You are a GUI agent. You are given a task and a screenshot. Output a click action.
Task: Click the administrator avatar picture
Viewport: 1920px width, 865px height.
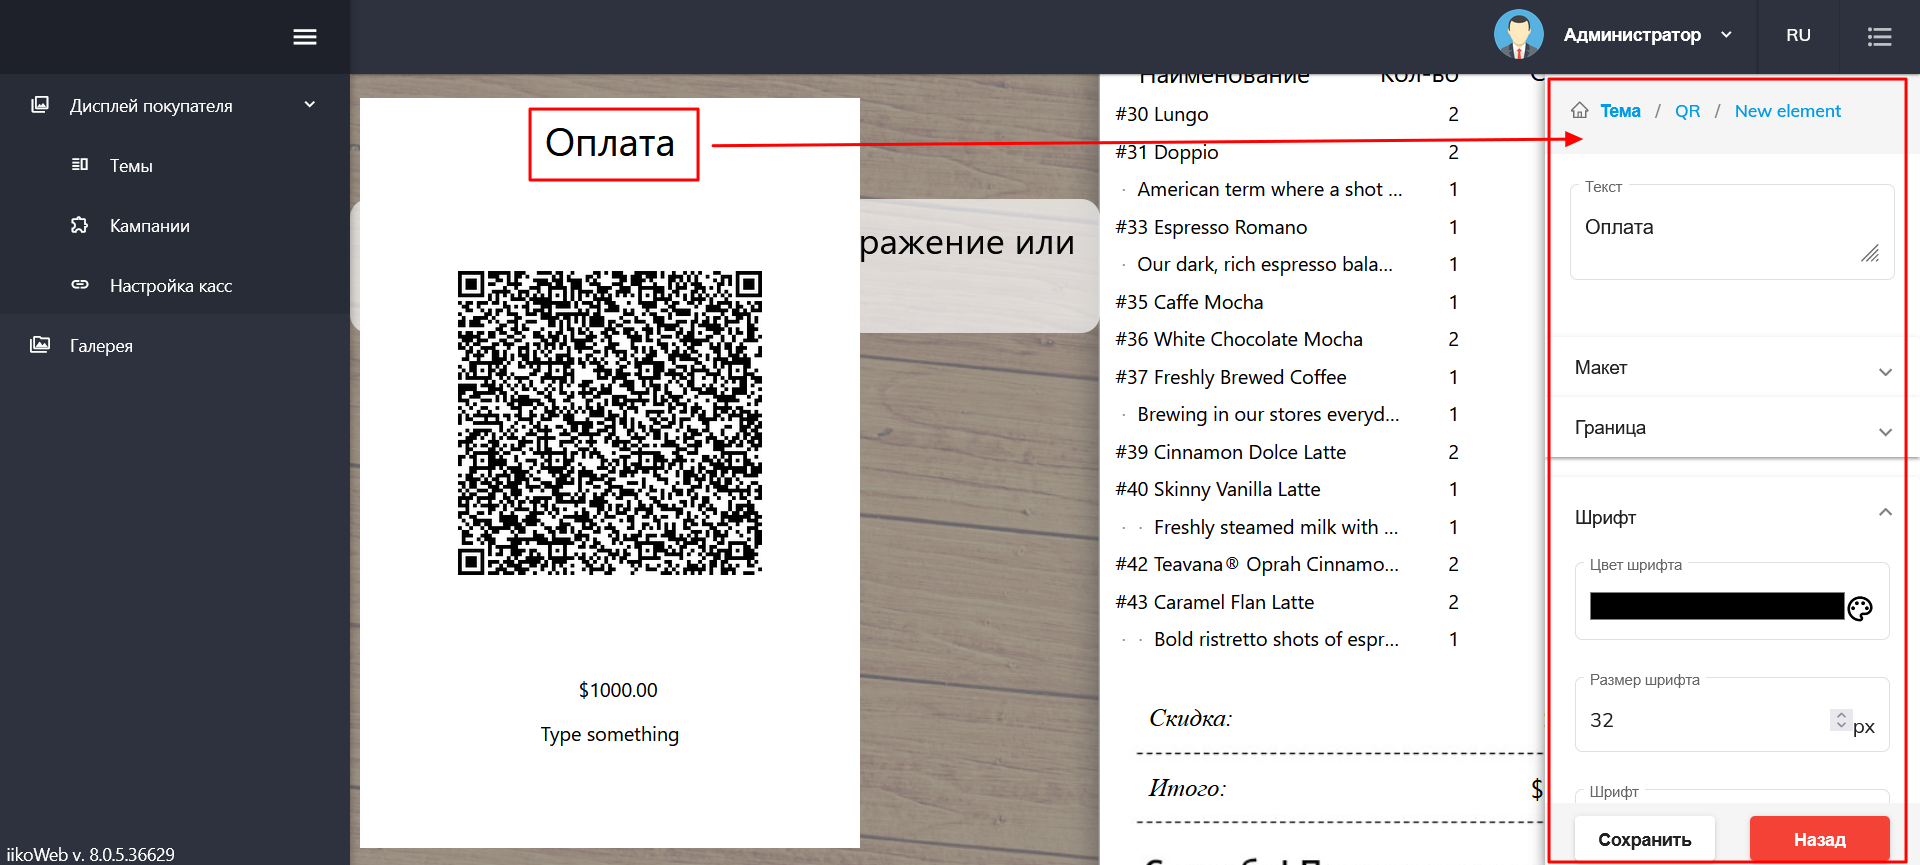(x=1518, y=35)
